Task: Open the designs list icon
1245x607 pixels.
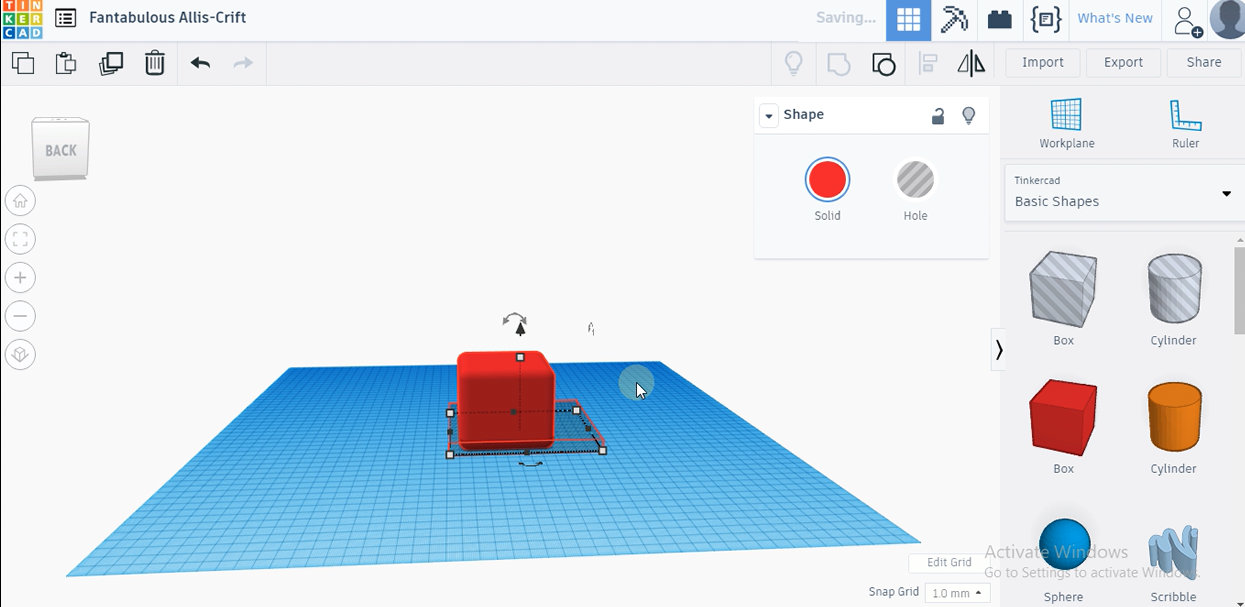Action: pos(65,18)
